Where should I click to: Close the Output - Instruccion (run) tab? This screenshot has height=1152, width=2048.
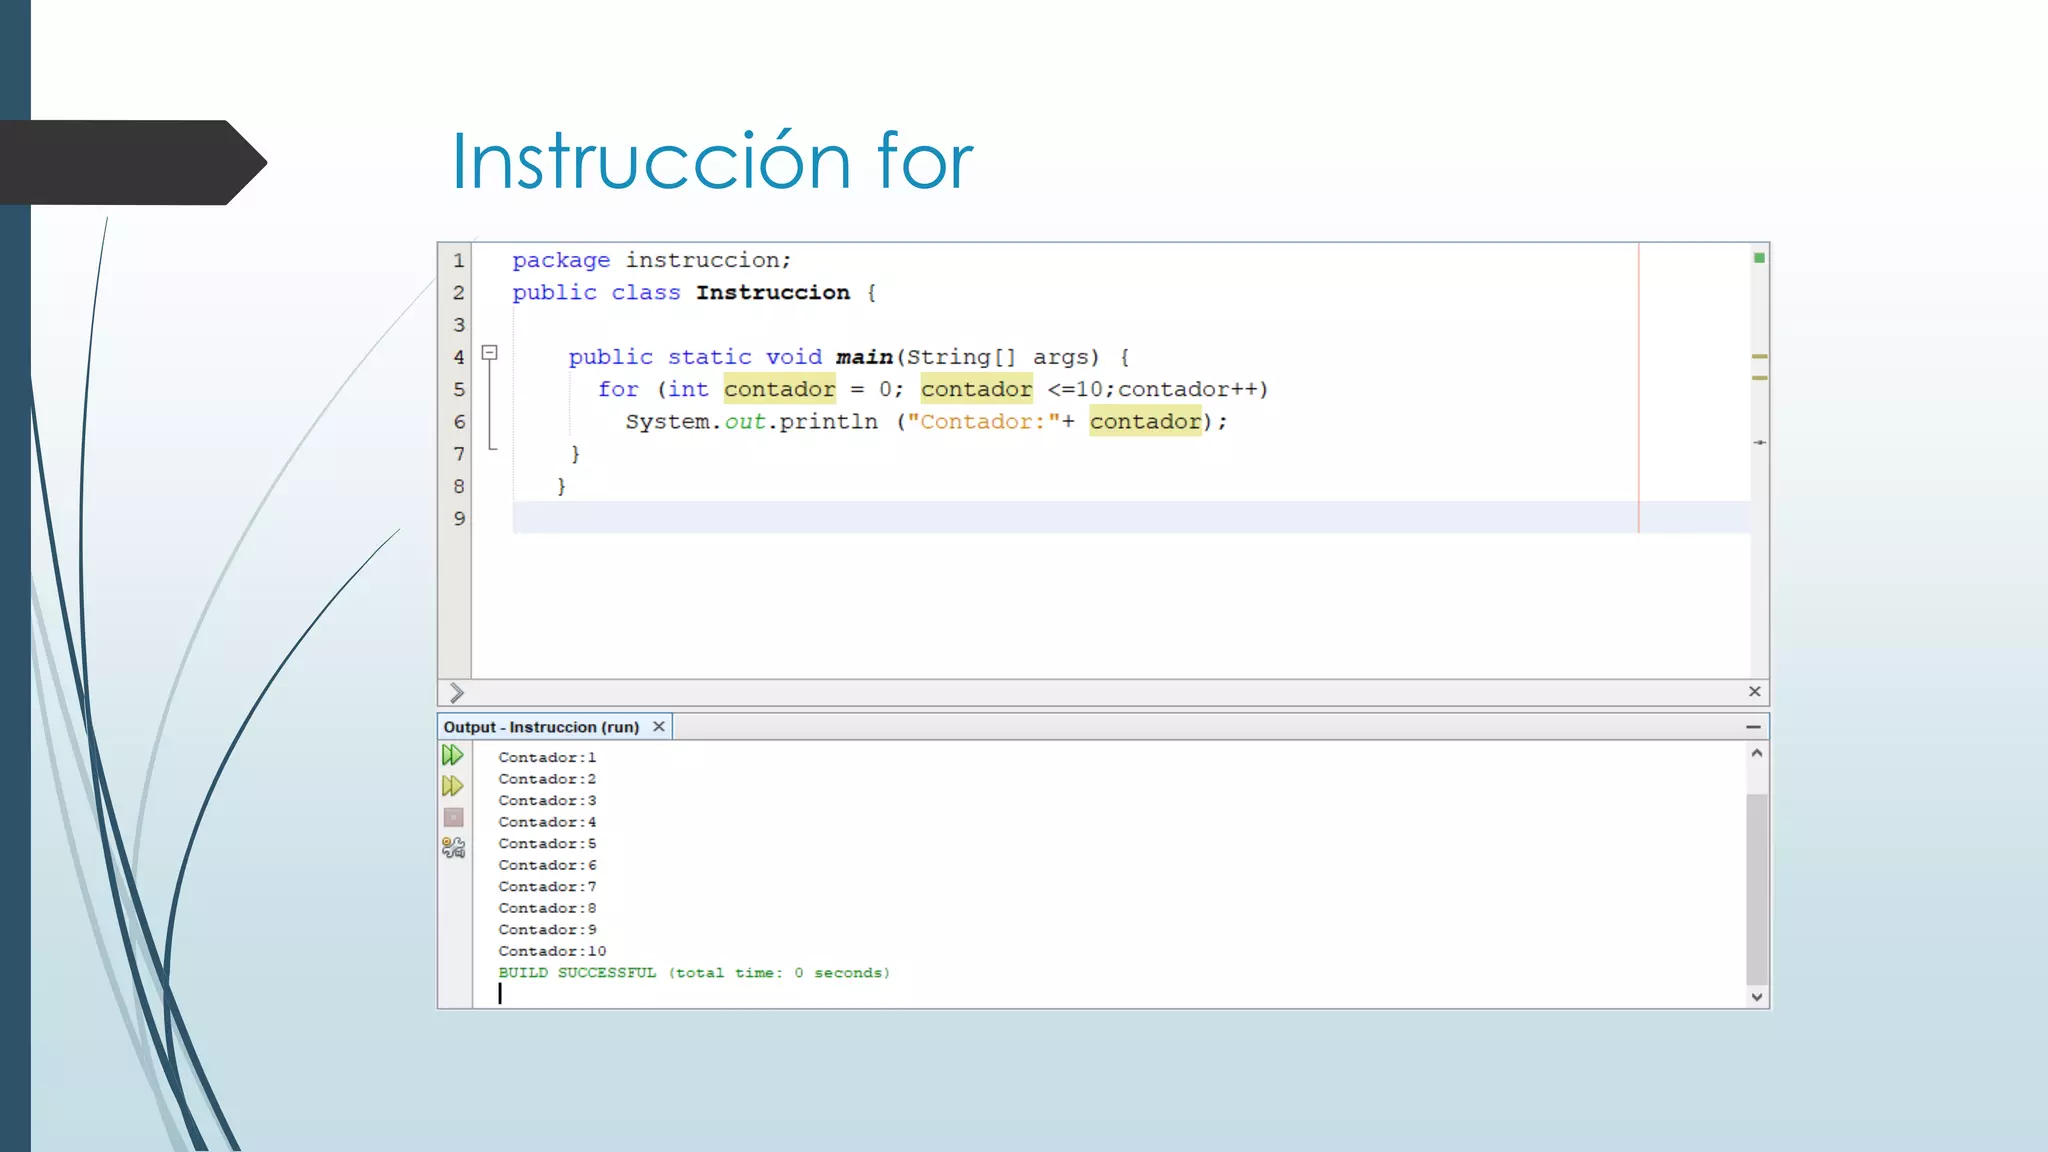658,726
